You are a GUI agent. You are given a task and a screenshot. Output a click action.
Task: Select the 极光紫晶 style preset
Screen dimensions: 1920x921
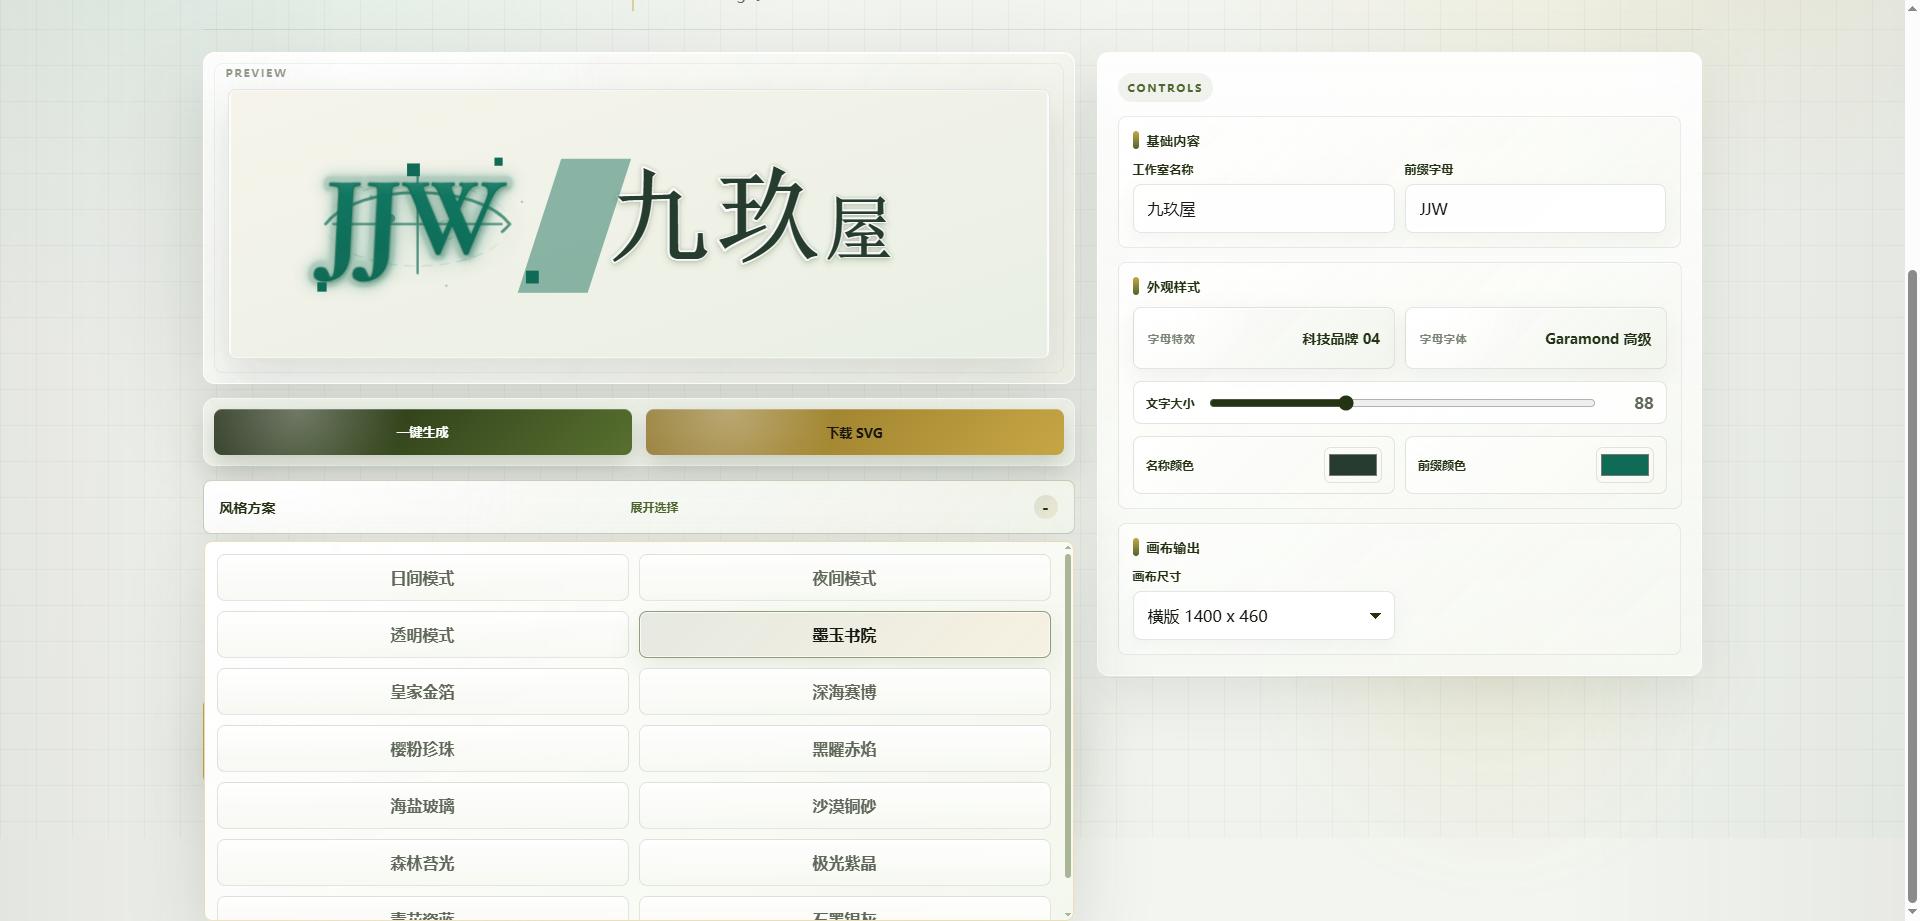coord(844,863)
